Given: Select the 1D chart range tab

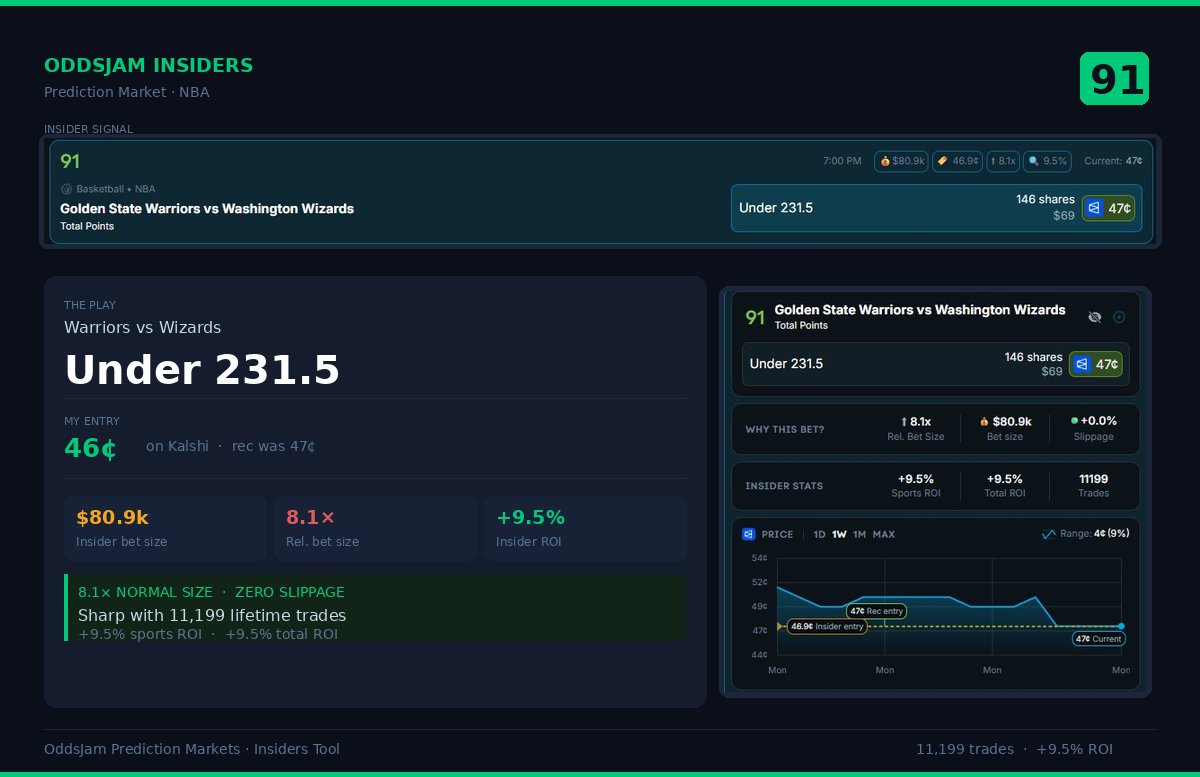Looking at the screenshot, I should [x=819, y=534].
